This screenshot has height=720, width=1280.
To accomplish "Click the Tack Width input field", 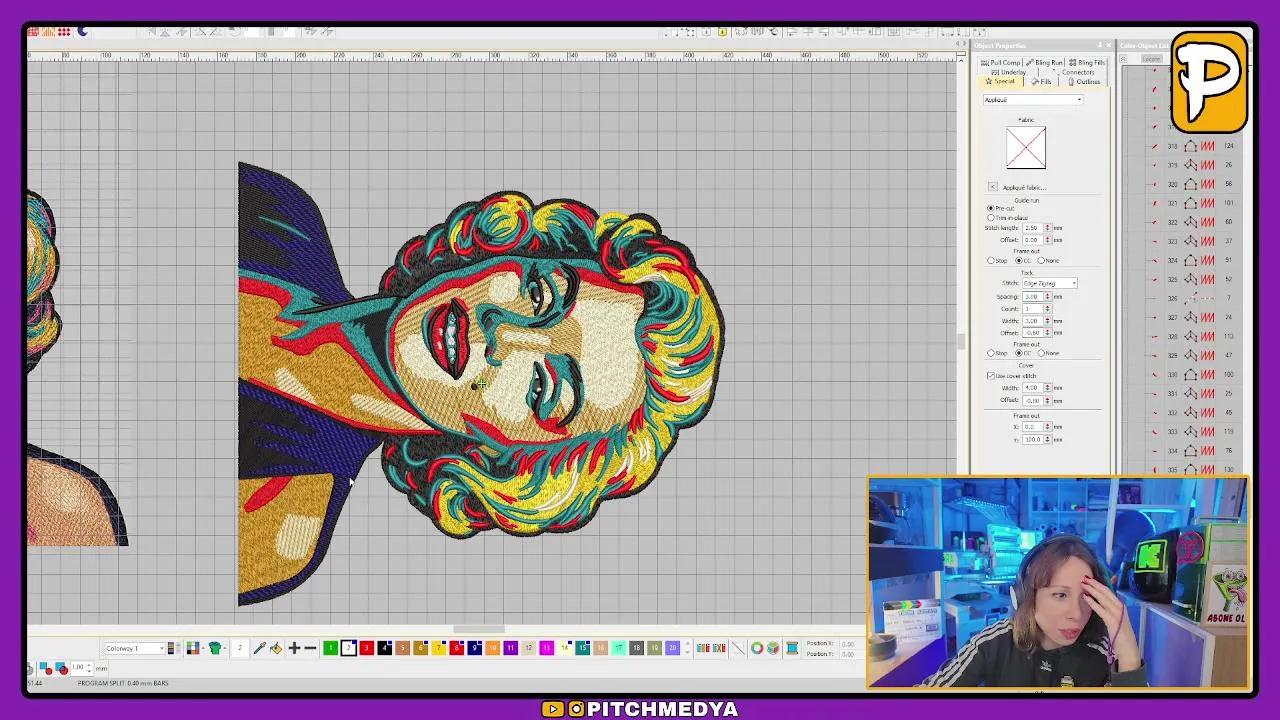I will tap(1031, 321).
